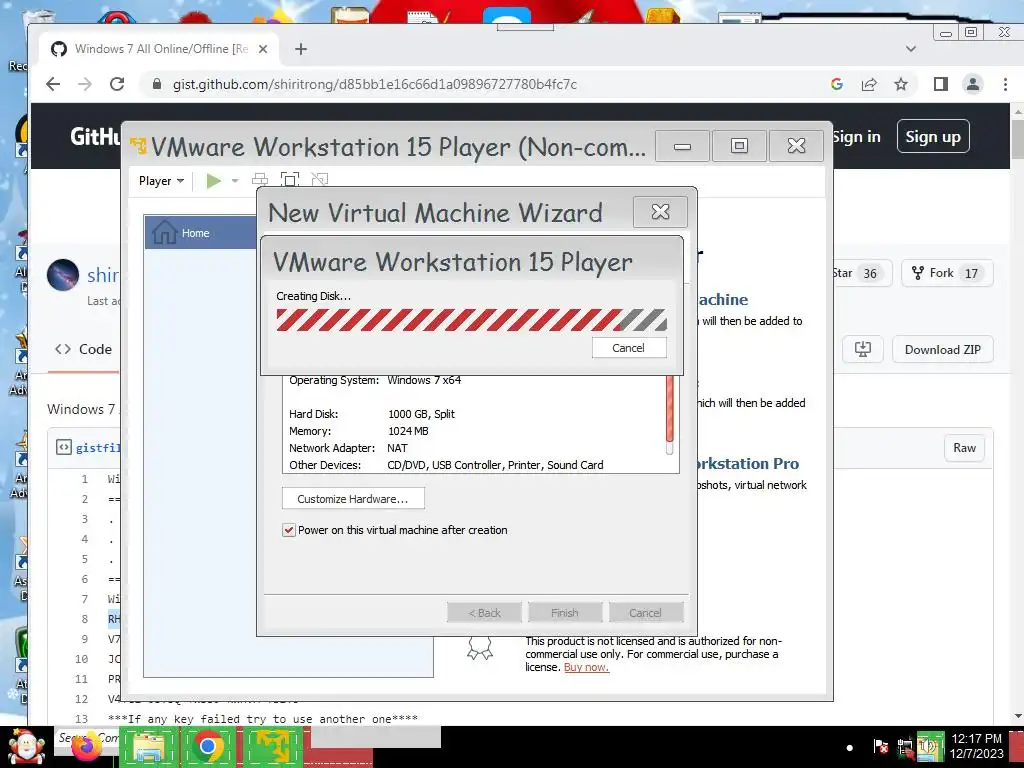Click the Fork 17 button on GitHub

pyautogui.click(x=948, y=273)
